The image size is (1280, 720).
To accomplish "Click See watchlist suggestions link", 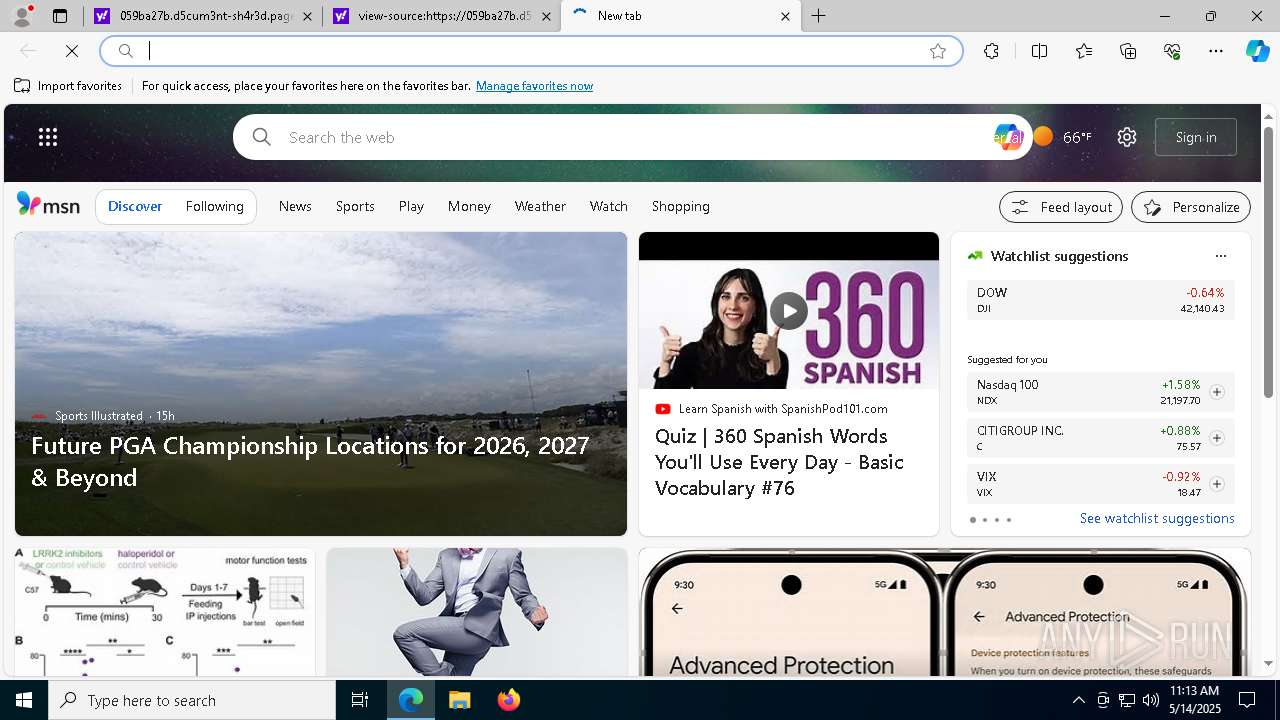I will pyautogui.click(x=1157, y=518).
